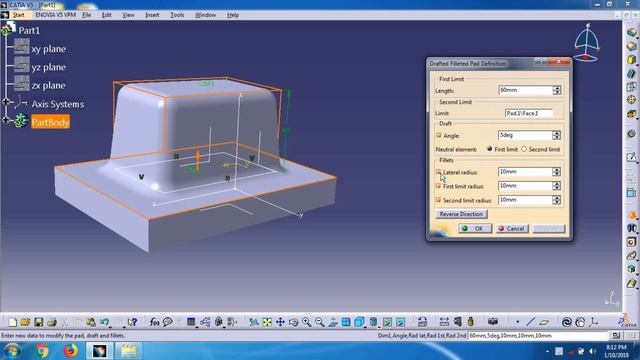Toggle the Second limit radius checkbox
Screen dimensions: 640x360
tap(439, 200)
